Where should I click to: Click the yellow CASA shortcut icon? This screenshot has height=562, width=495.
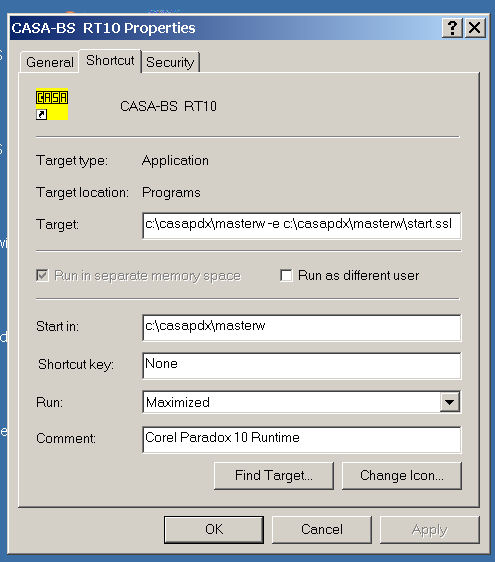click(x=52, y=104)
